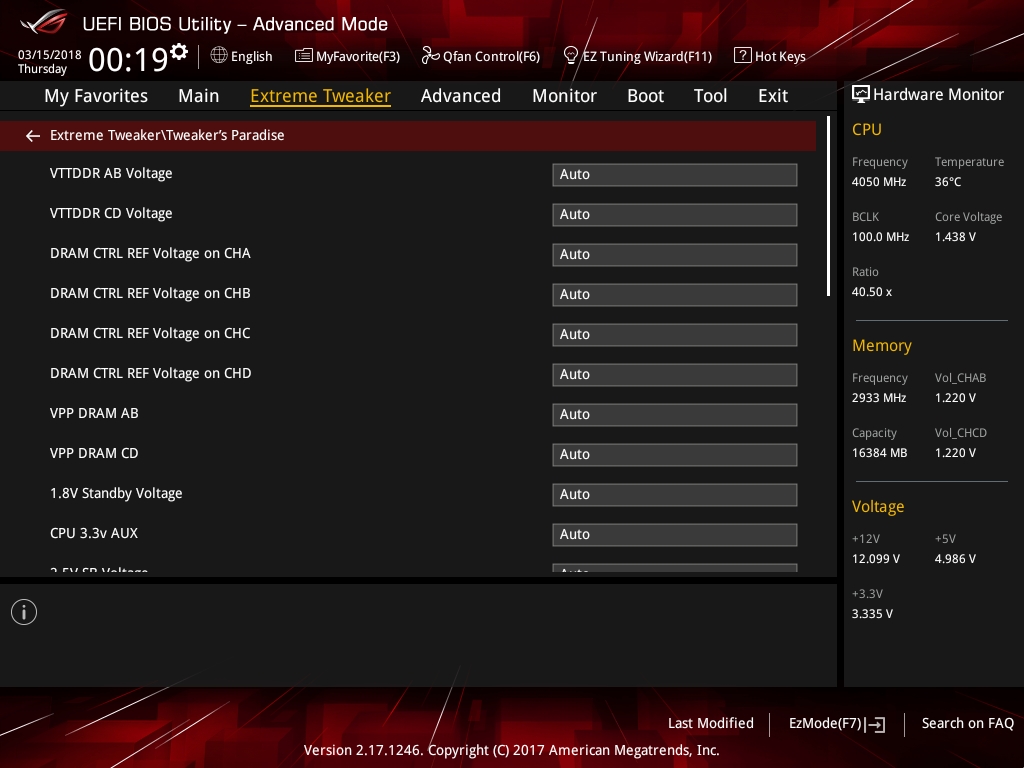Viewport: 1024px width, 768px height.
Task: Click the 40.50 x ratio value
Action: click(x=872, y=292)
